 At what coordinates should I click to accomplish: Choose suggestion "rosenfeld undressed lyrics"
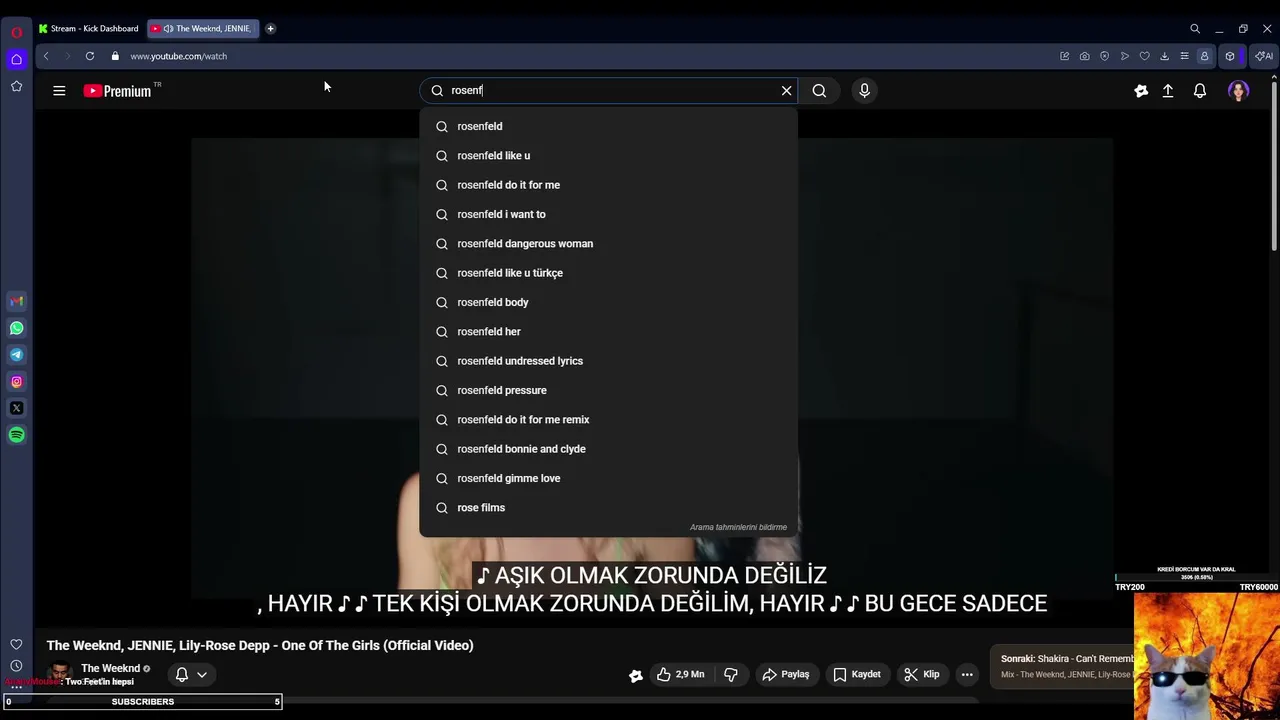[x=608, y=361]
